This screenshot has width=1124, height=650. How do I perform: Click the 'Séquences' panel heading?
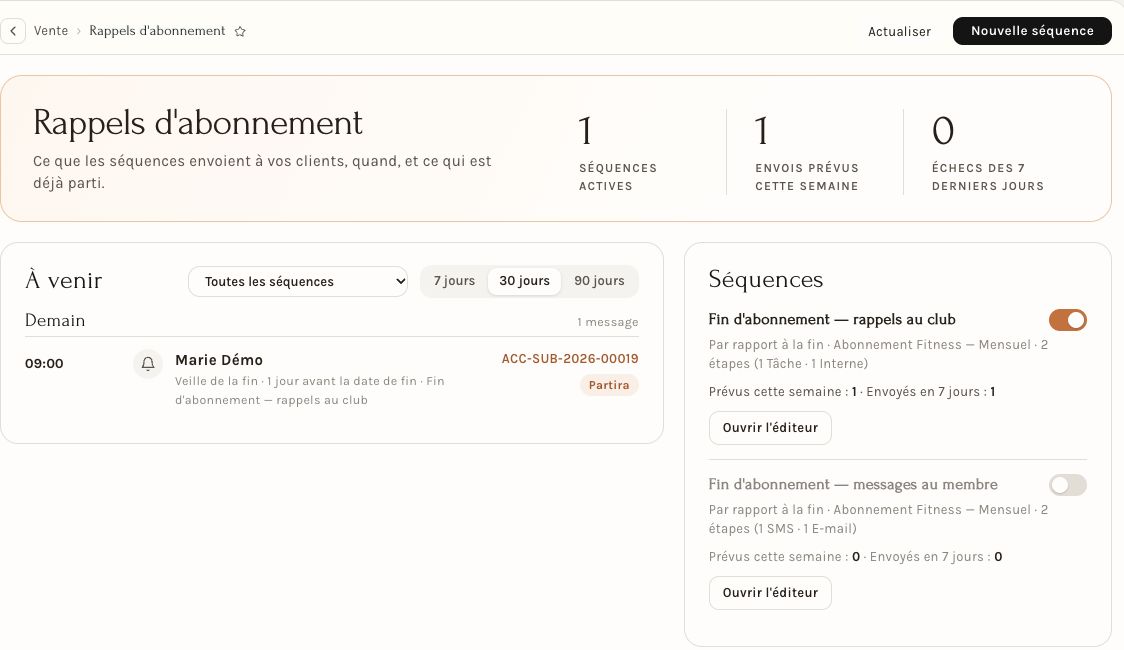coord(766,279)
